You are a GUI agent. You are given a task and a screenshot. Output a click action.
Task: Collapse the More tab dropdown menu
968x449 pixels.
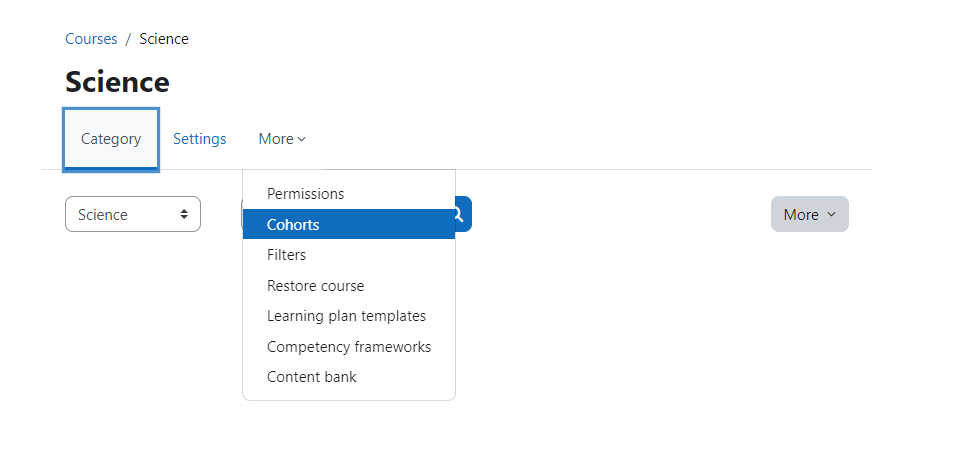[282, 139]
